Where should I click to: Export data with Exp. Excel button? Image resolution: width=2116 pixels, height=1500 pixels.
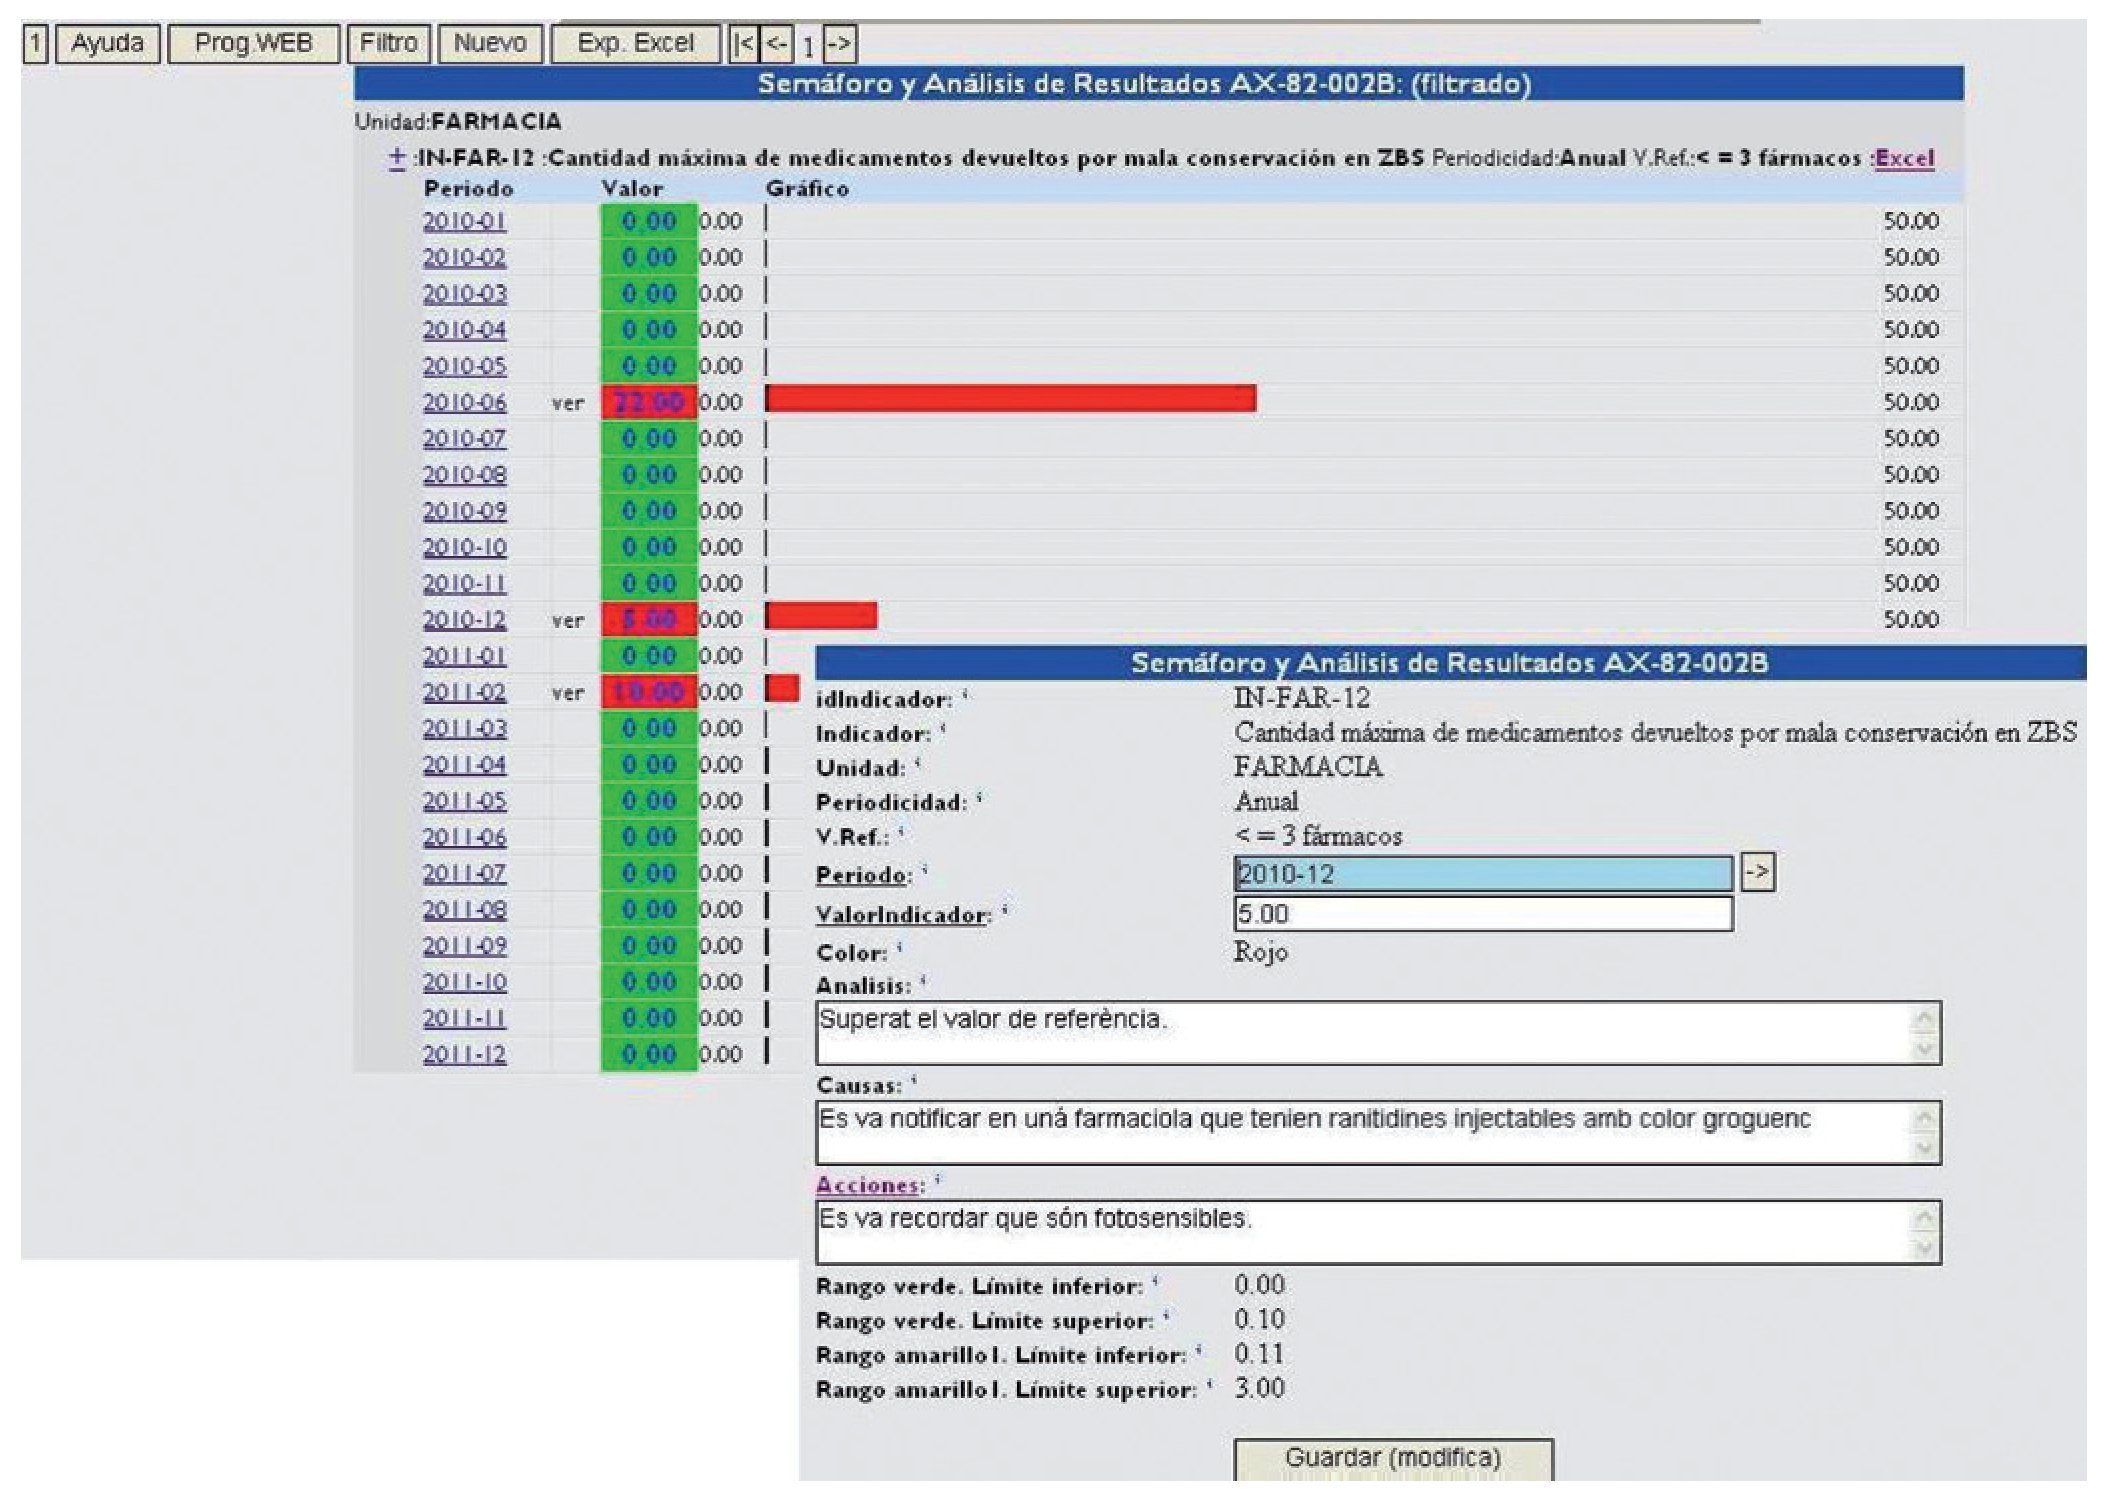(x=635, y=44)
